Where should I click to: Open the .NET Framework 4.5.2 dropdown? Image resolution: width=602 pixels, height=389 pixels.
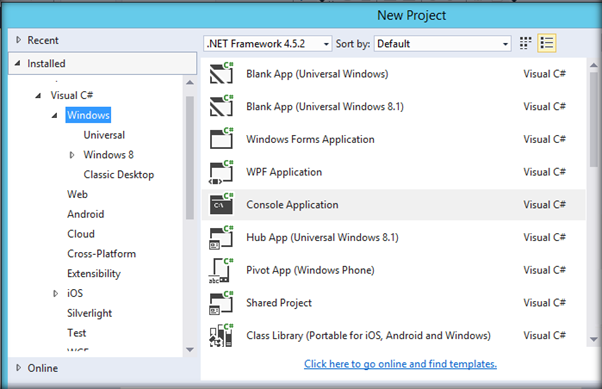pos(268,44)
